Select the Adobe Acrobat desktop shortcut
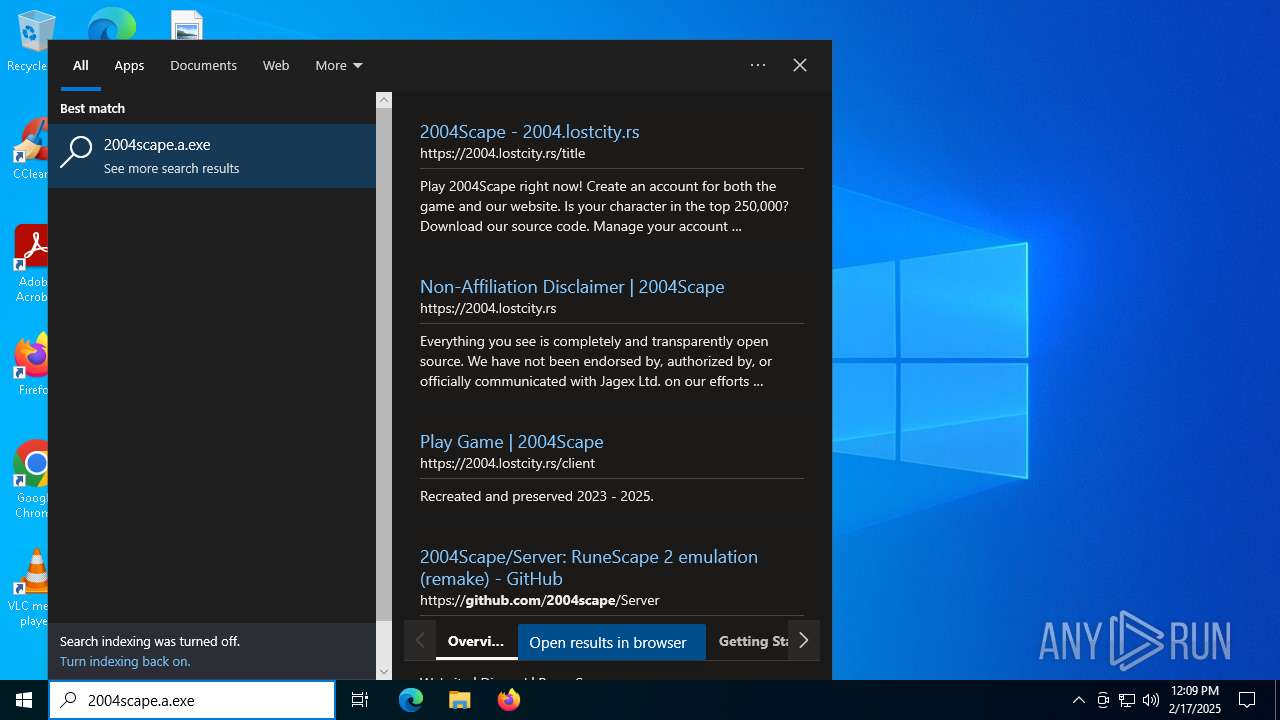 [x=30, y=263]
